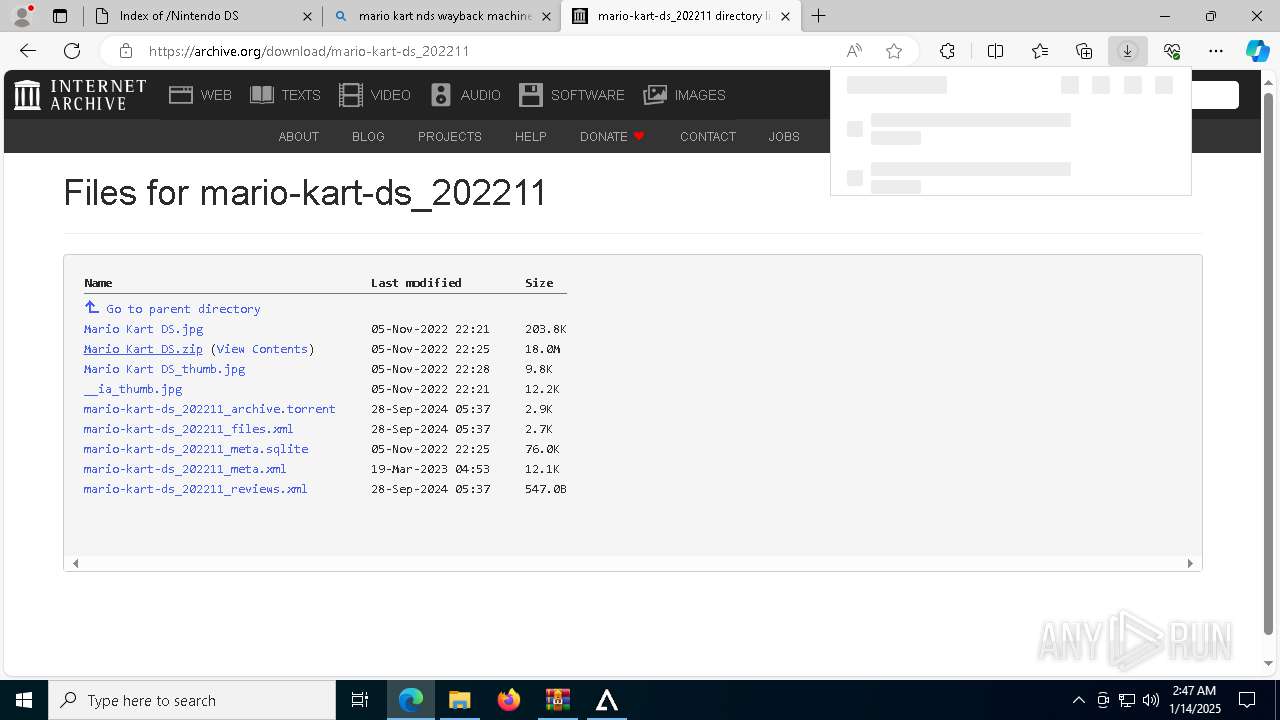Open browser Extensions puzzle icon

click(947, 51)
